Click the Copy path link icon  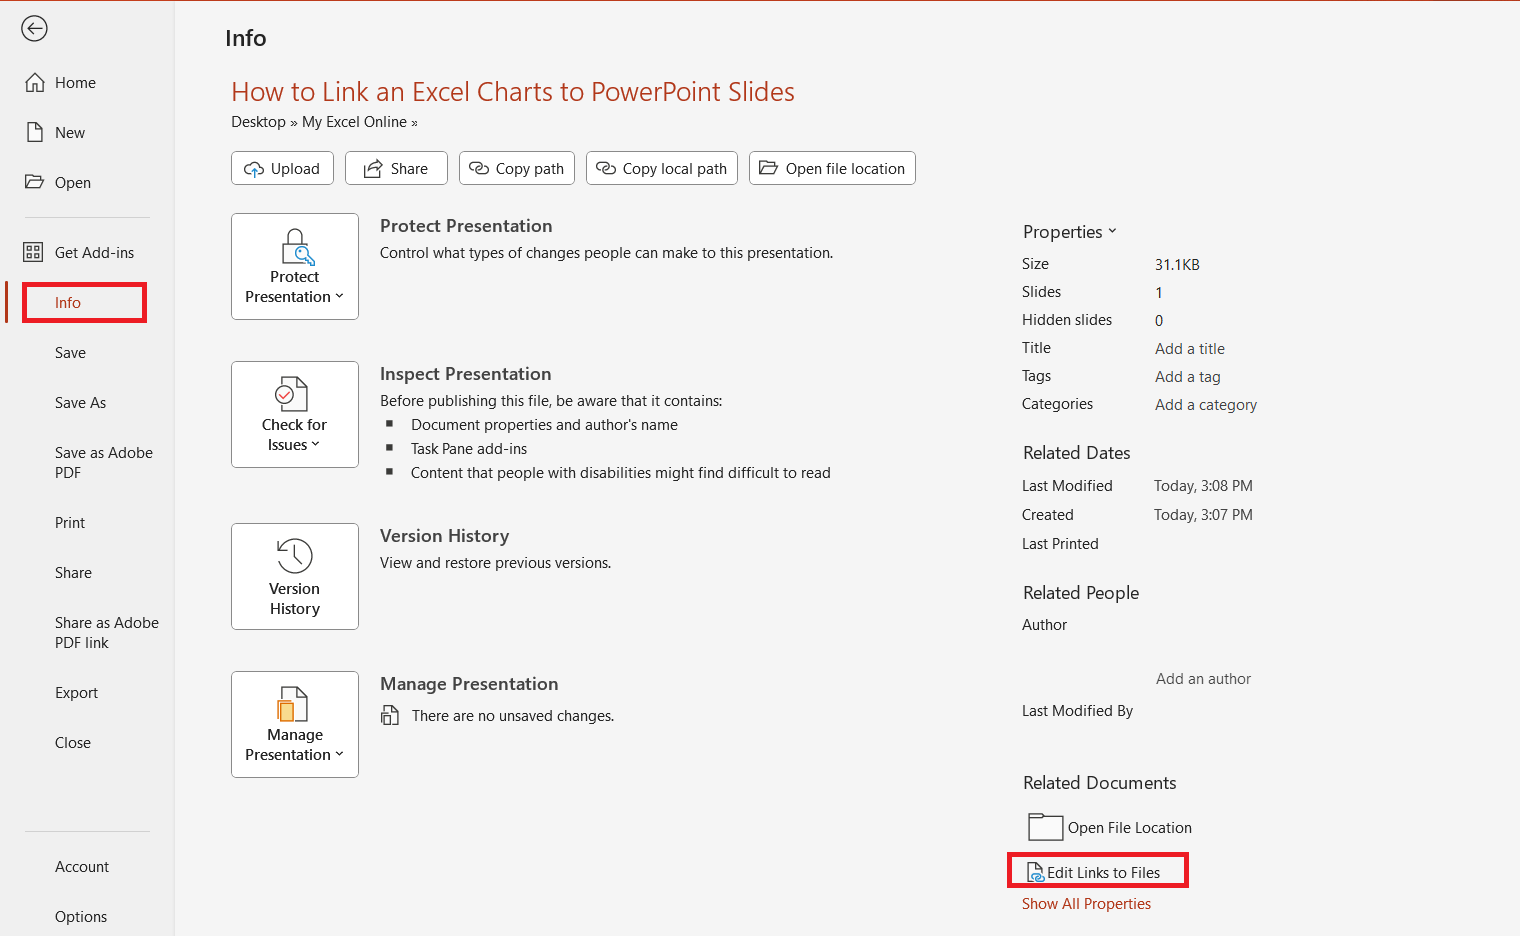(x=479, y=168)
